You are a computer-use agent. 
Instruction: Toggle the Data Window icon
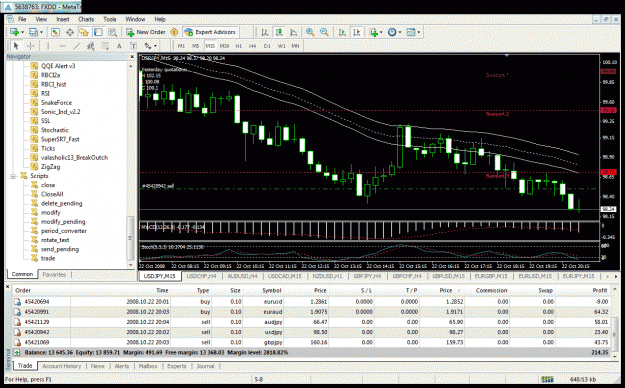(70, 32)
